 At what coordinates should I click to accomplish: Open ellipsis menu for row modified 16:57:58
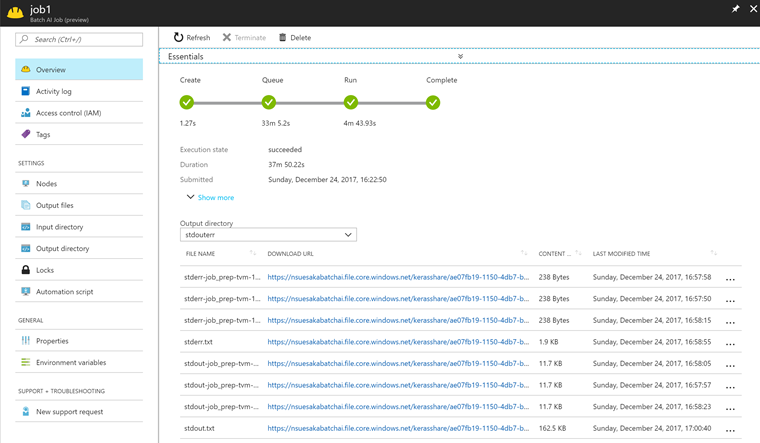pyautogui.click(x=730, y=279)
